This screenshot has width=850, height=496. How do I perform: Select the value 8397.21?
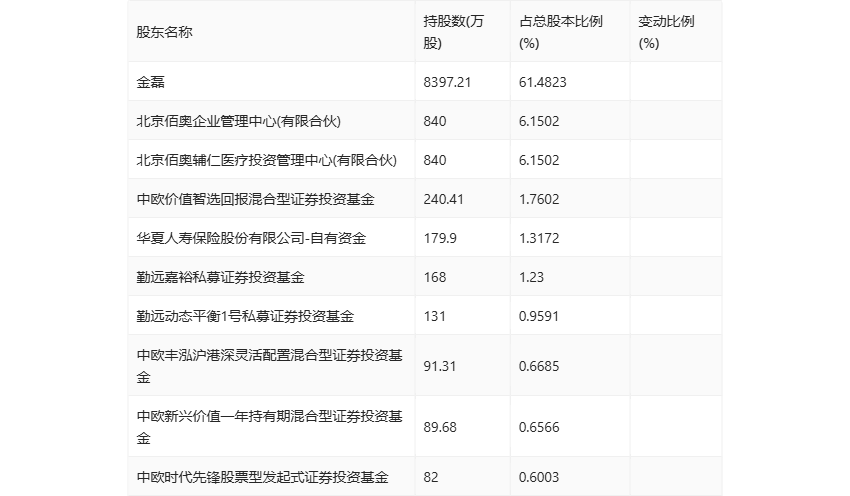pos(447,82)
